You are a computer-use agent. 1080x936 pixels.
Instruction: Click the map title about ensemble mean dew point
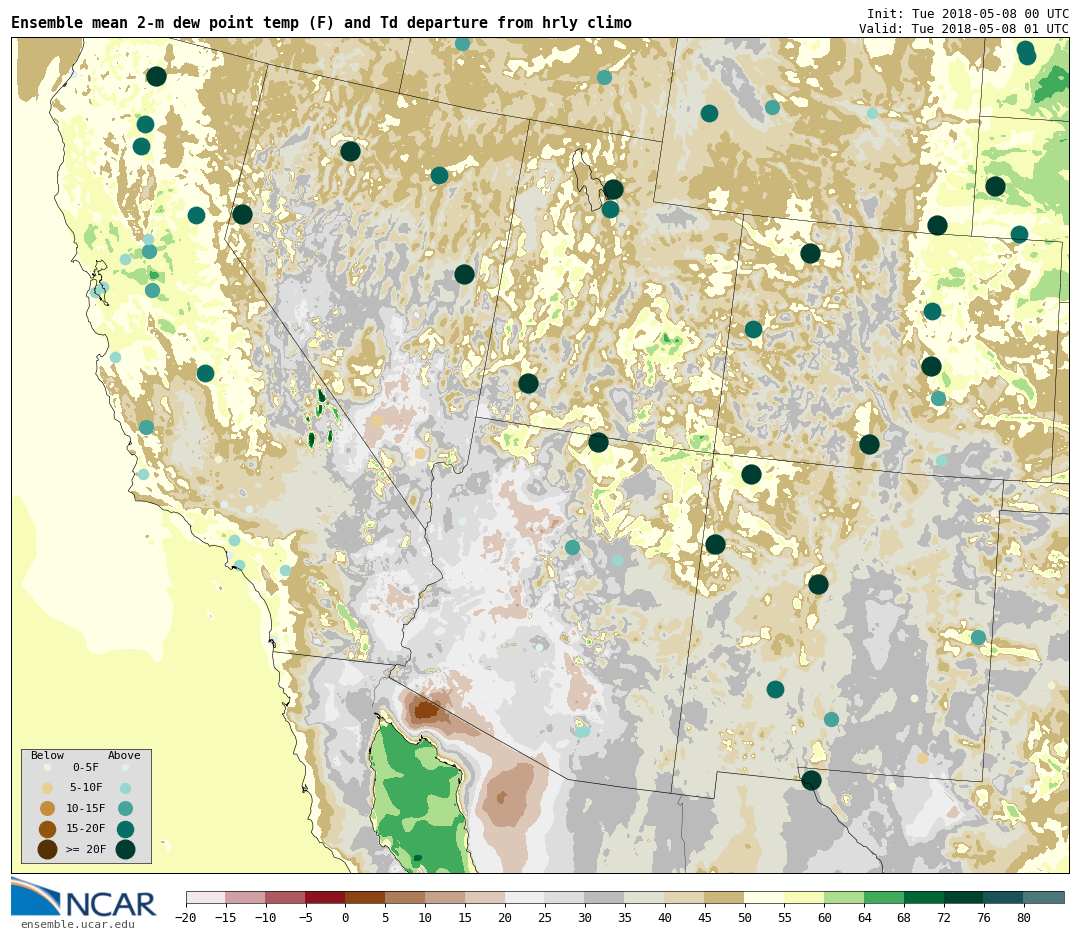[x=321, y=23]
